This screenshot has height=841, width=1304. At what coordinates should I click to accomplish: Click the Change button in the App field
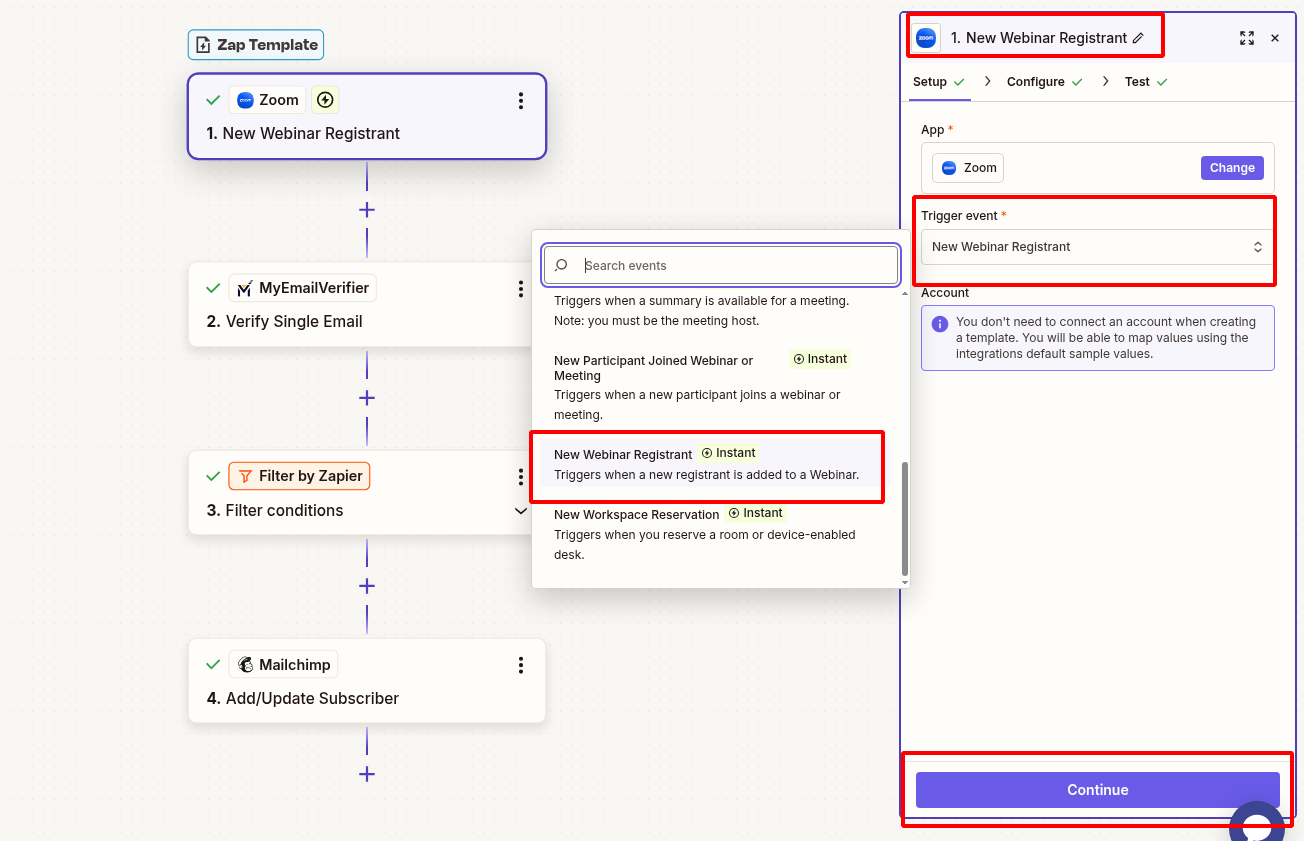click(1232, 167)
